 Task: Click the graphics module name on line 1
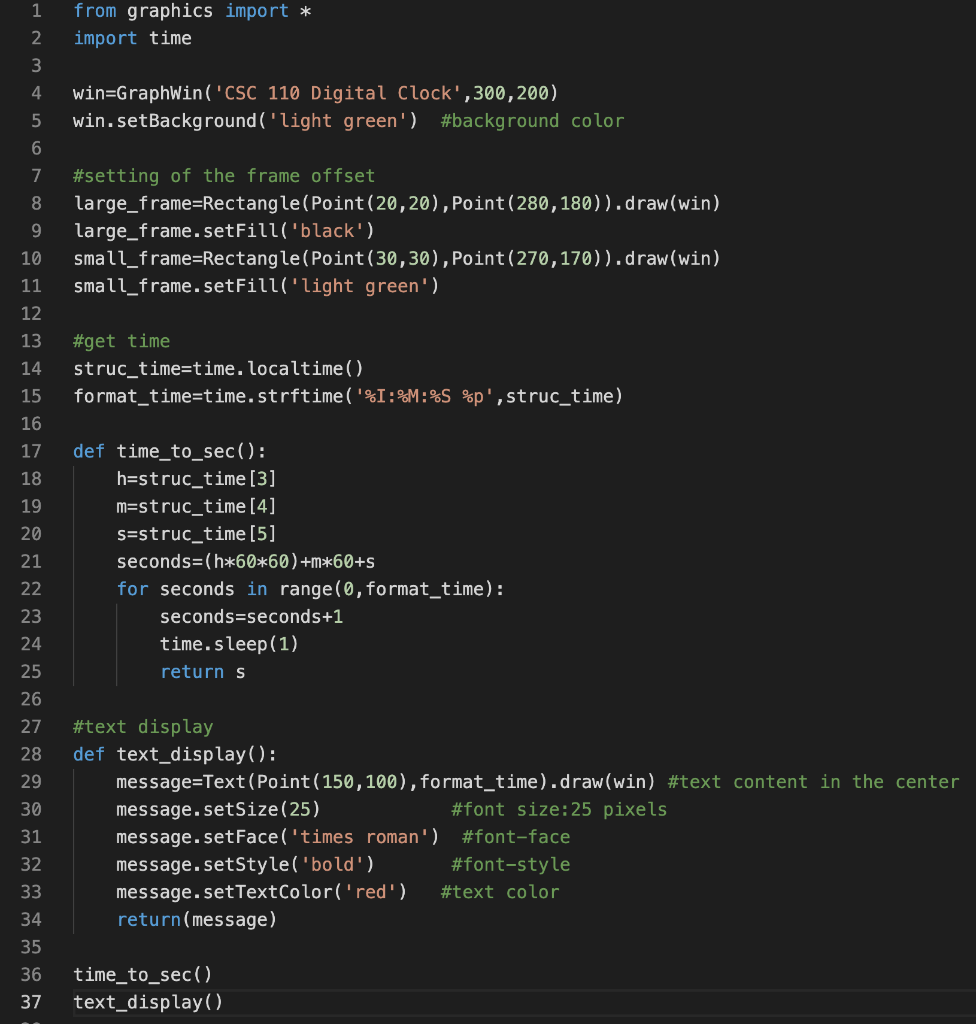(168, 11)
